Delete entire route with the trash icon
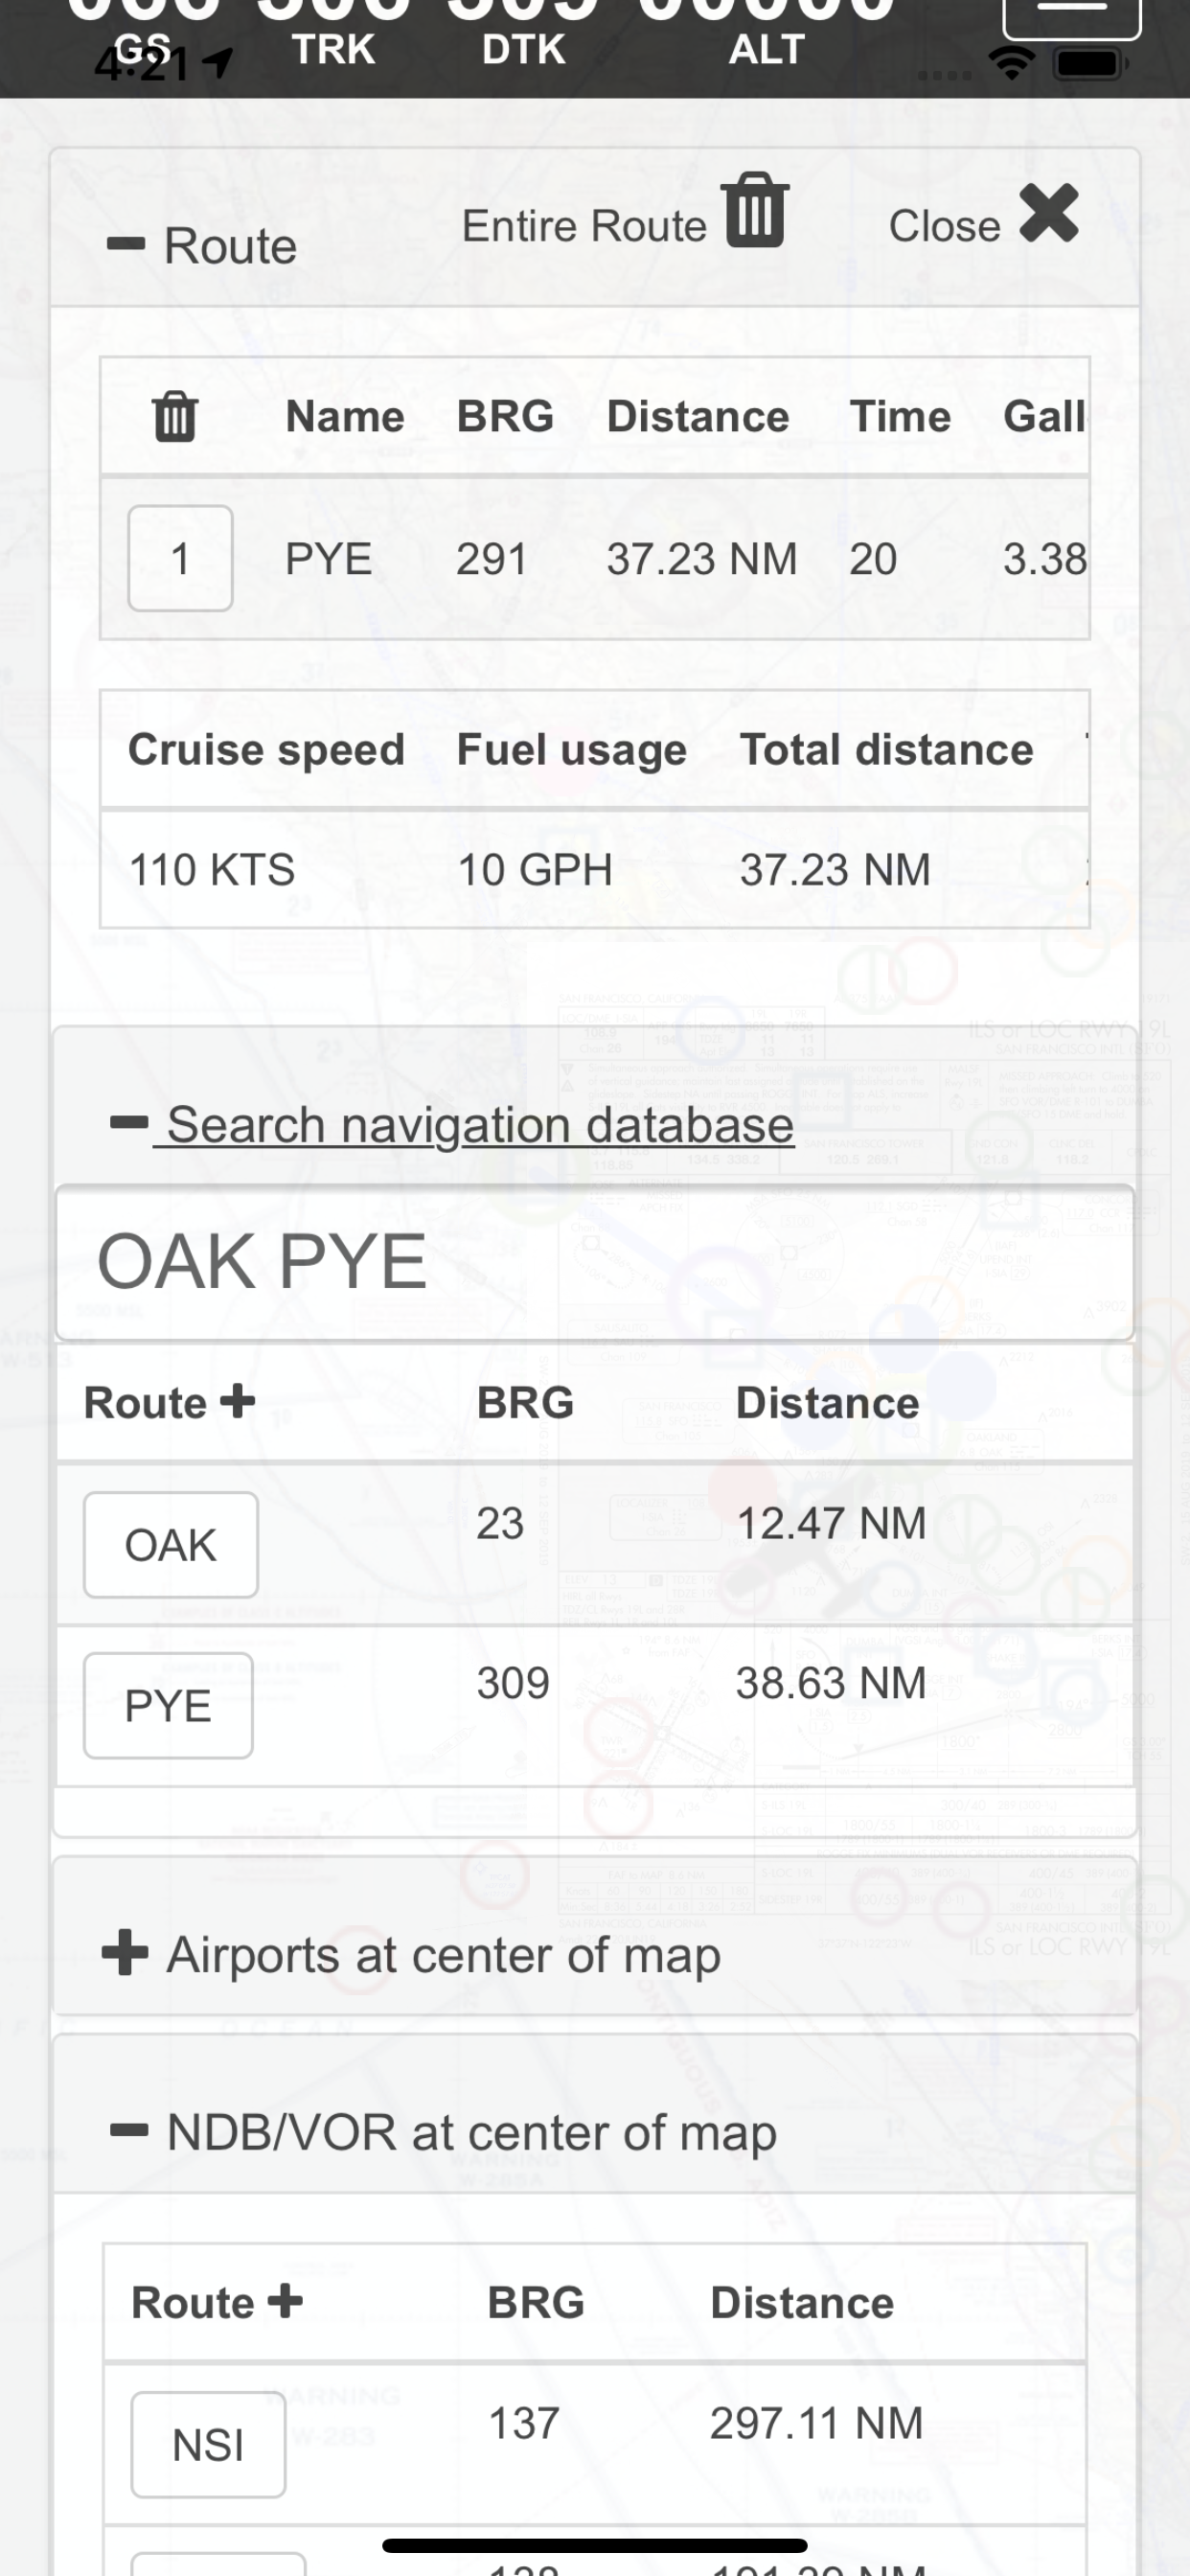Screen dimensions: 1190x2576 [x=755, y=210]
